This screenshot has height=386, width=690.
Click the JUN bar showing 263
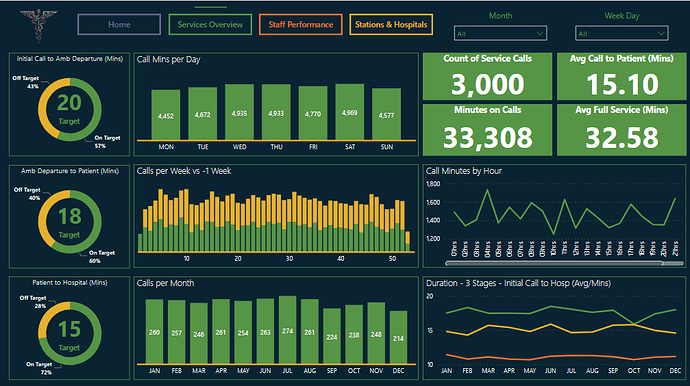pos(265,331)
